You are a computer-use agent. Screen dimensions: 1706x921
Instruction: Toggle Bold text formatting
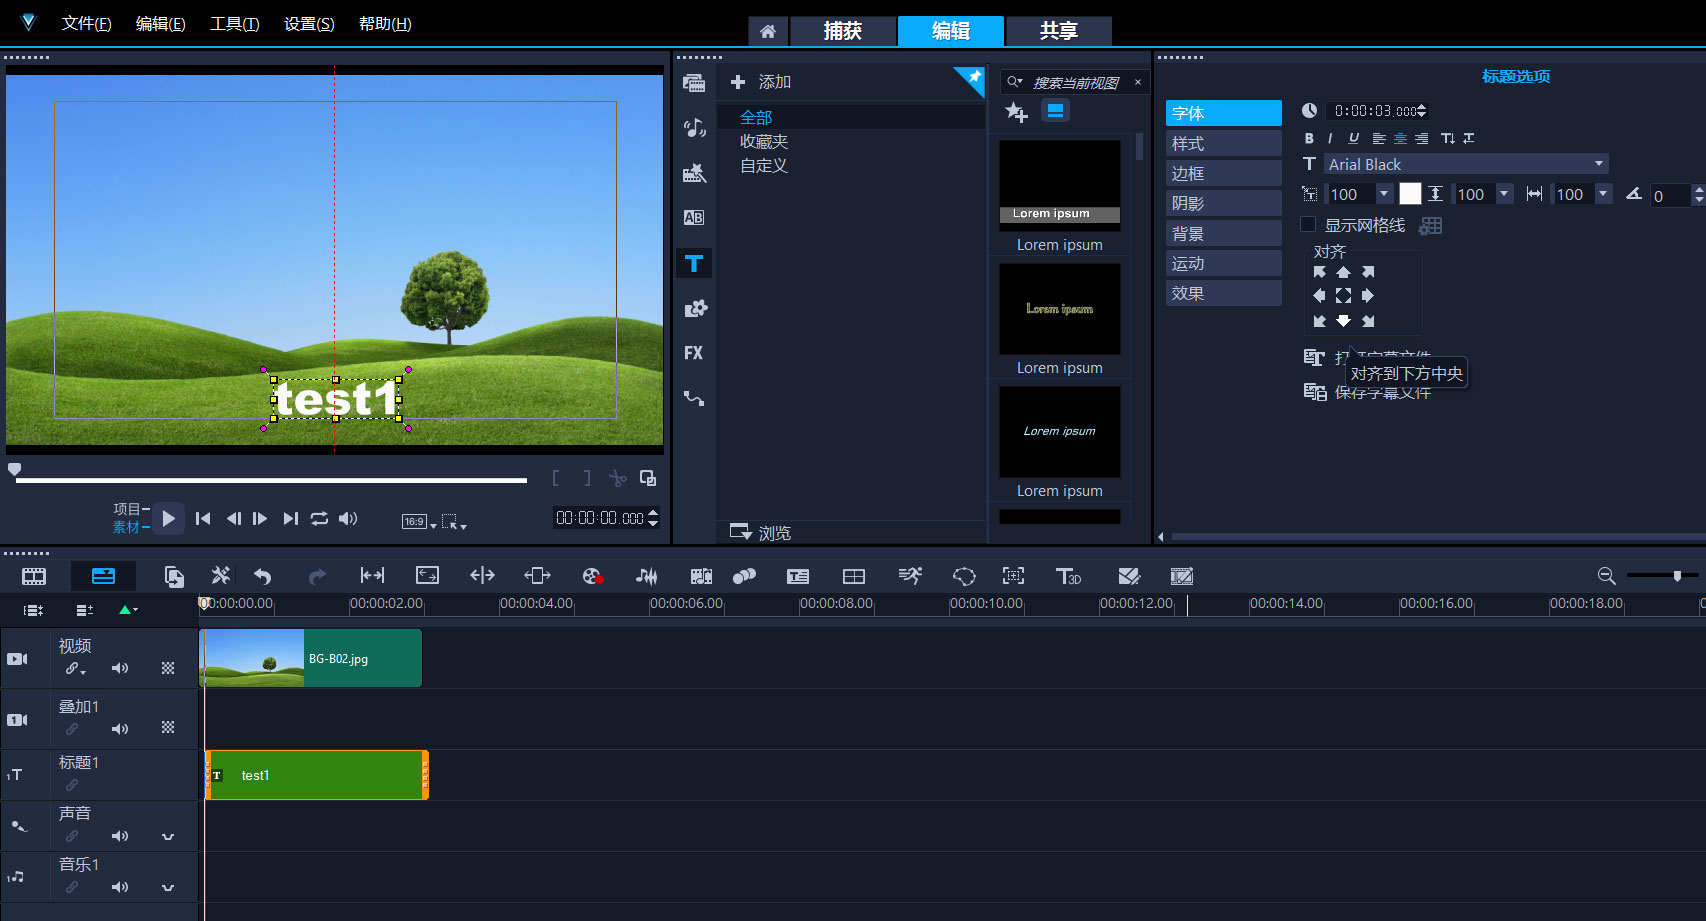pos(1309,138)
